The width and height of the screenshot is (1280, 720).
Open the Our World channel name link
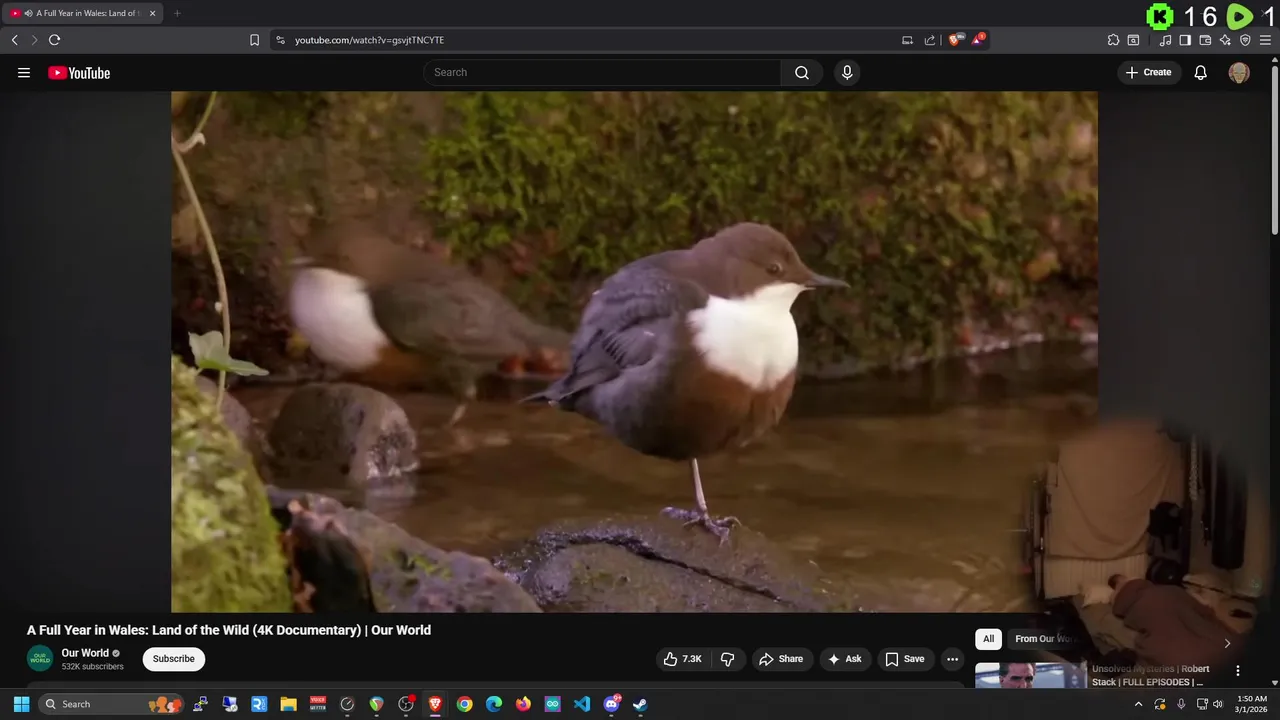point(85,653)
